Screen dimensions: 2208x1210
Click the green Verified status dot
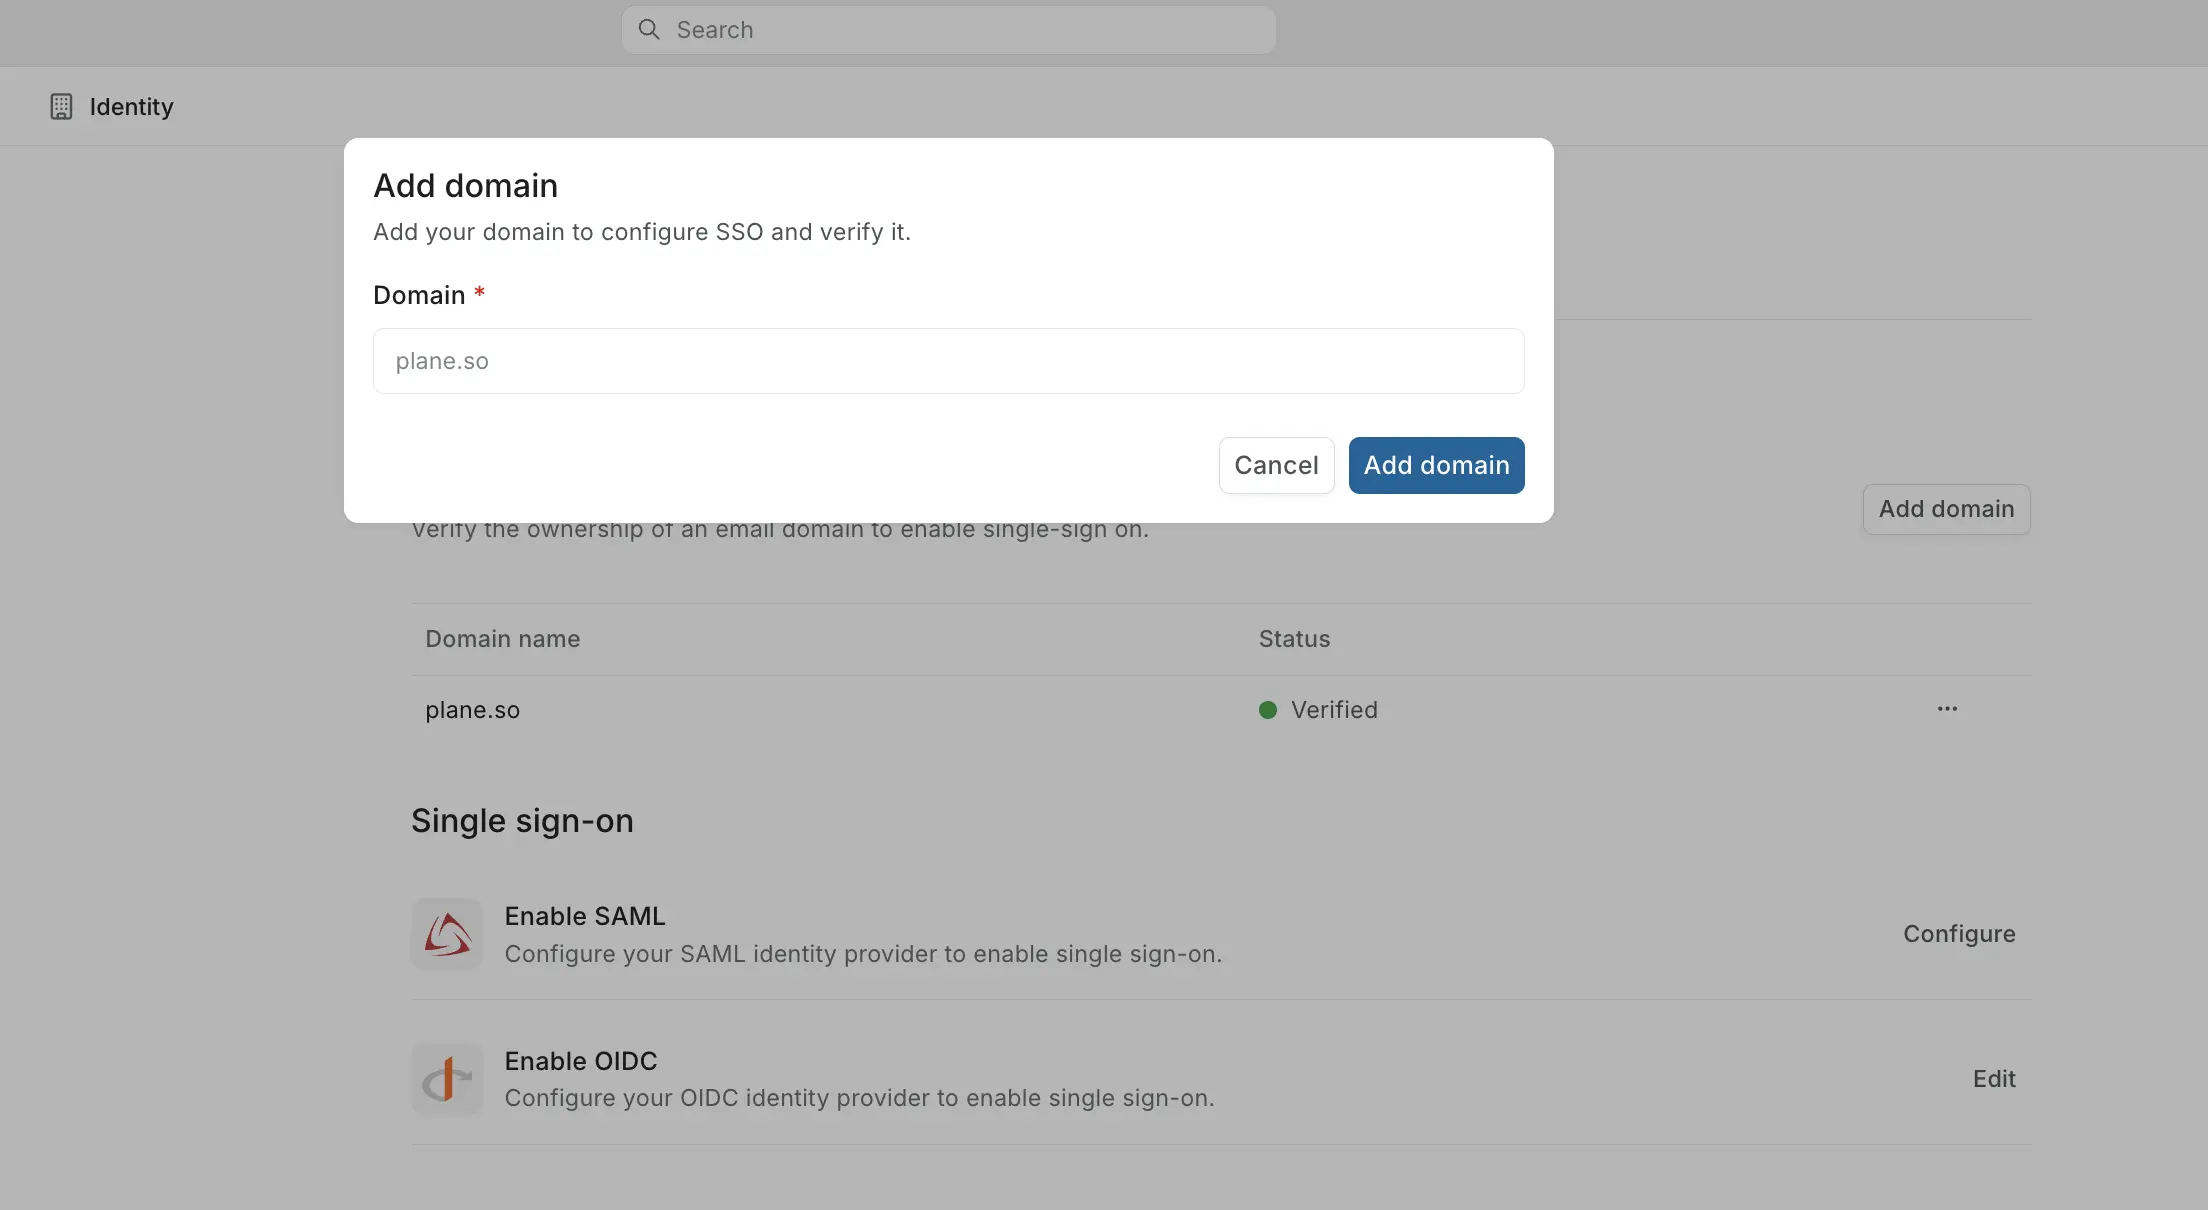(1267, 710)
